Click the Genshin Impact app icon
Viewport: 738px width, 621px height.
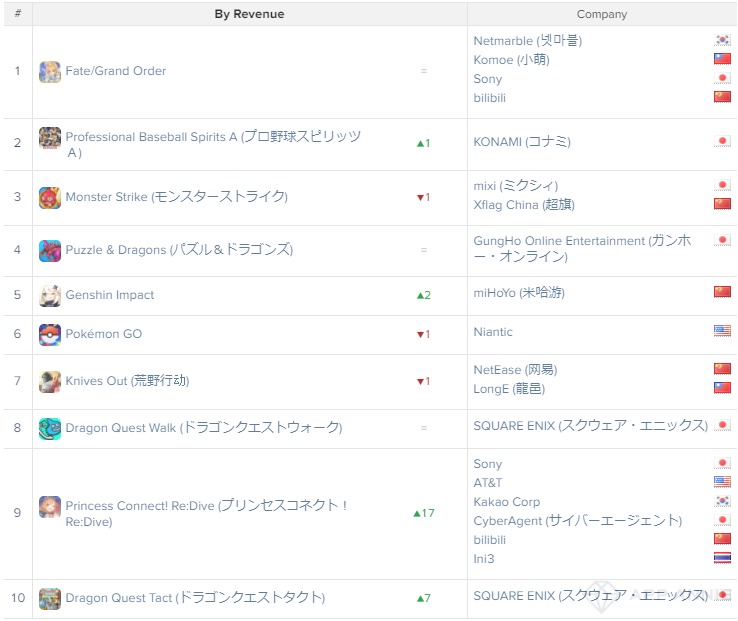(49, 296)
